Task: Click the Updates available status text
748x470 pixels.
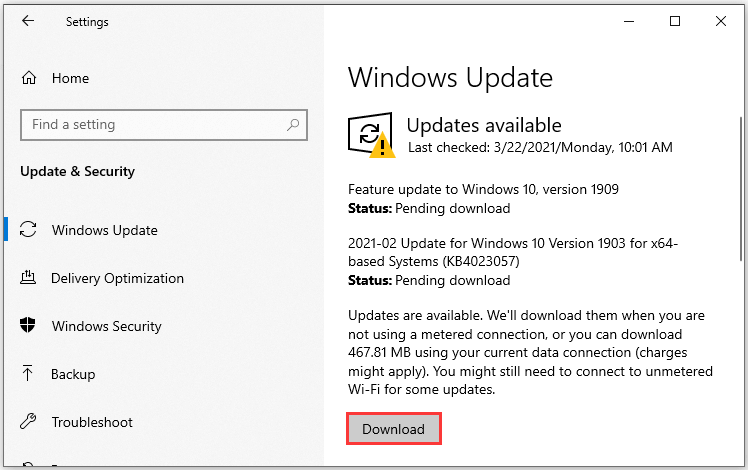Action: coord(484,125)
